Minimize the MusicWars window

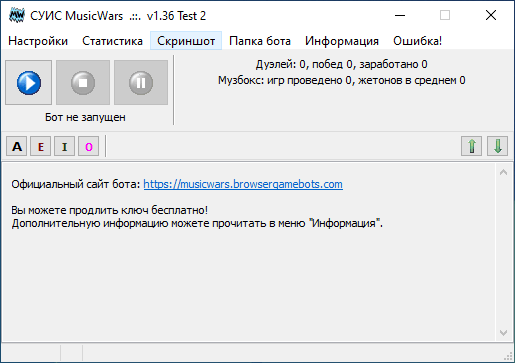(x=400, y=15)
